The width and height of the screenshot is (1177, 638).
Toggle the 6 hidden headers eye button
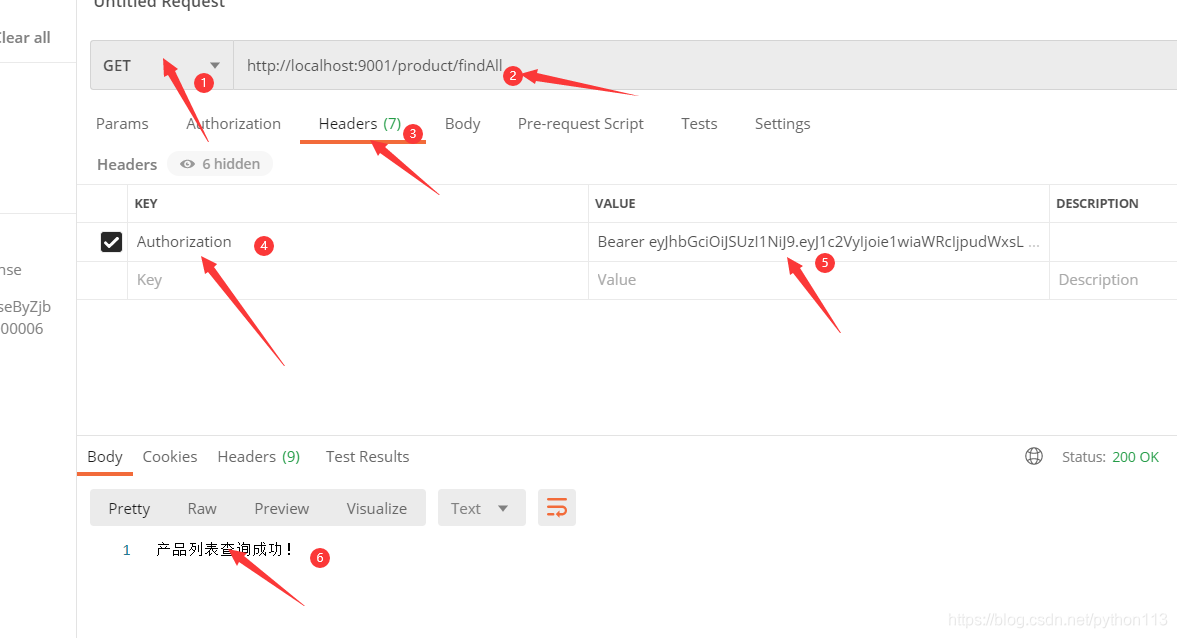click(220, 164)
